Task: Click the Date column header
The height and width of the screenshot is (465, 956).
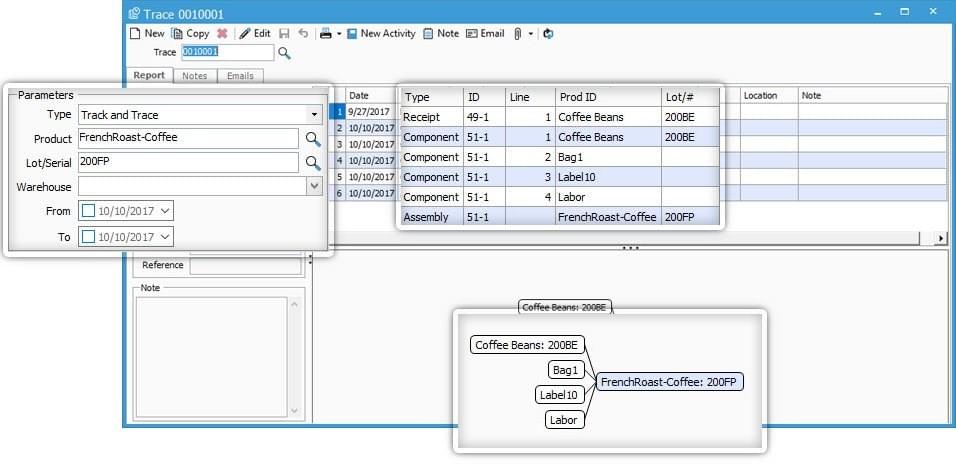Action: [371, 96]
